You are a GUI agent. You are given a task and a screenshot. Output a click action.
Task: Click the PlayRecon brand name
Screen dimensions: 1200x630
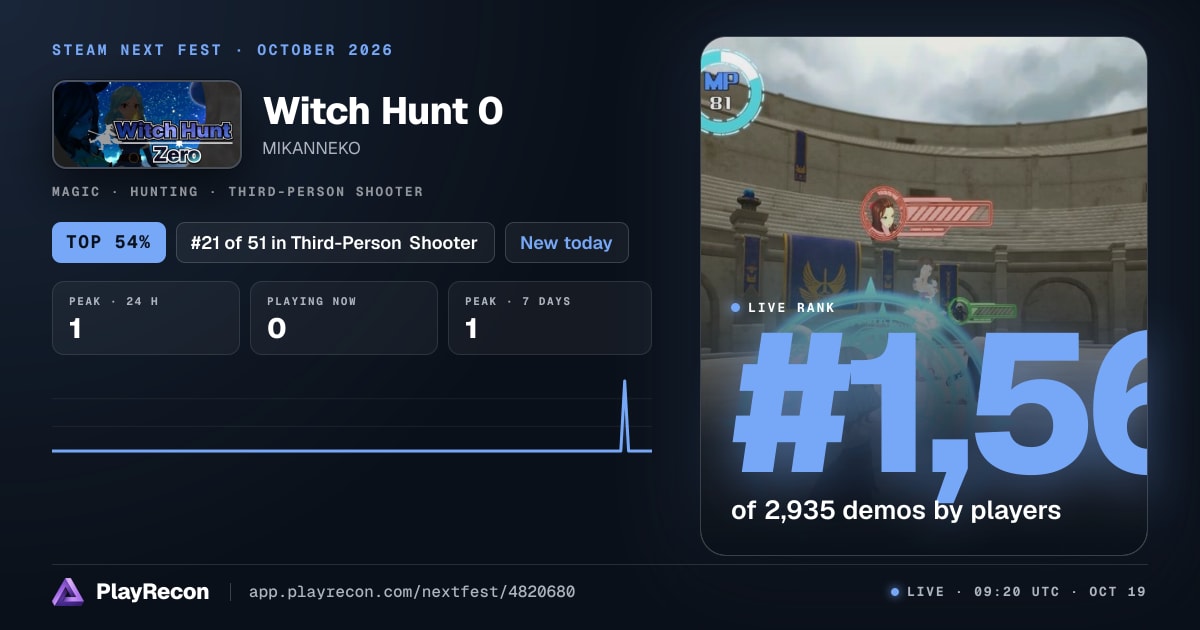point(152,592)
